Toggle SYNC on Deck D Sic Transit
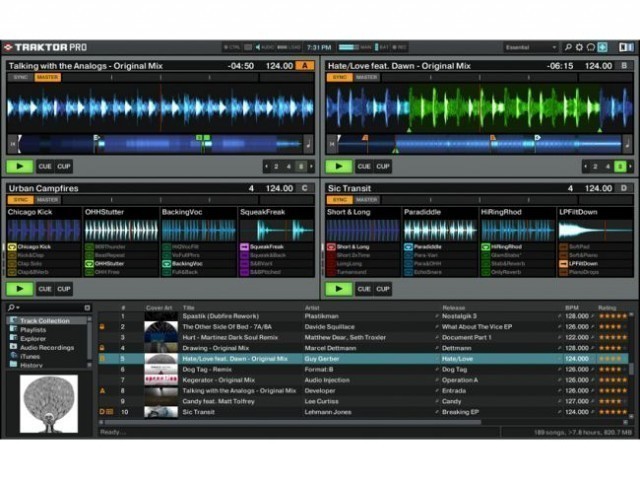 340,200
